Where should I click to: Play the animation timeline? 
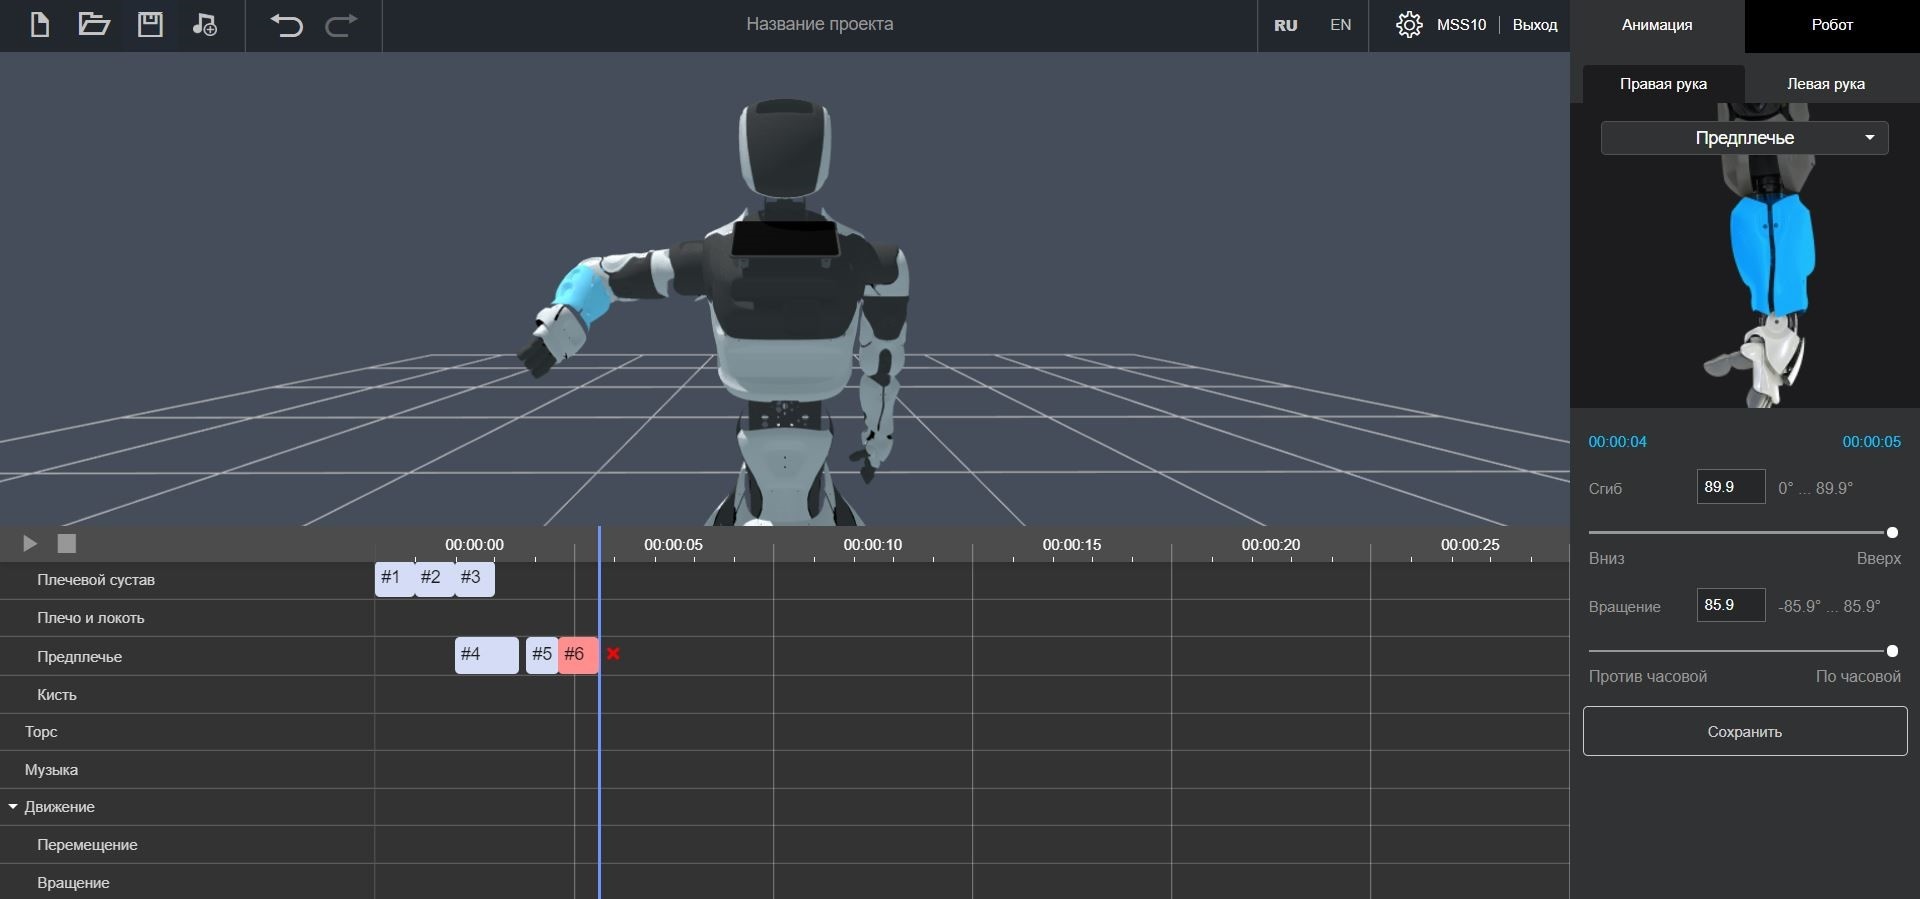click(30, 543)
